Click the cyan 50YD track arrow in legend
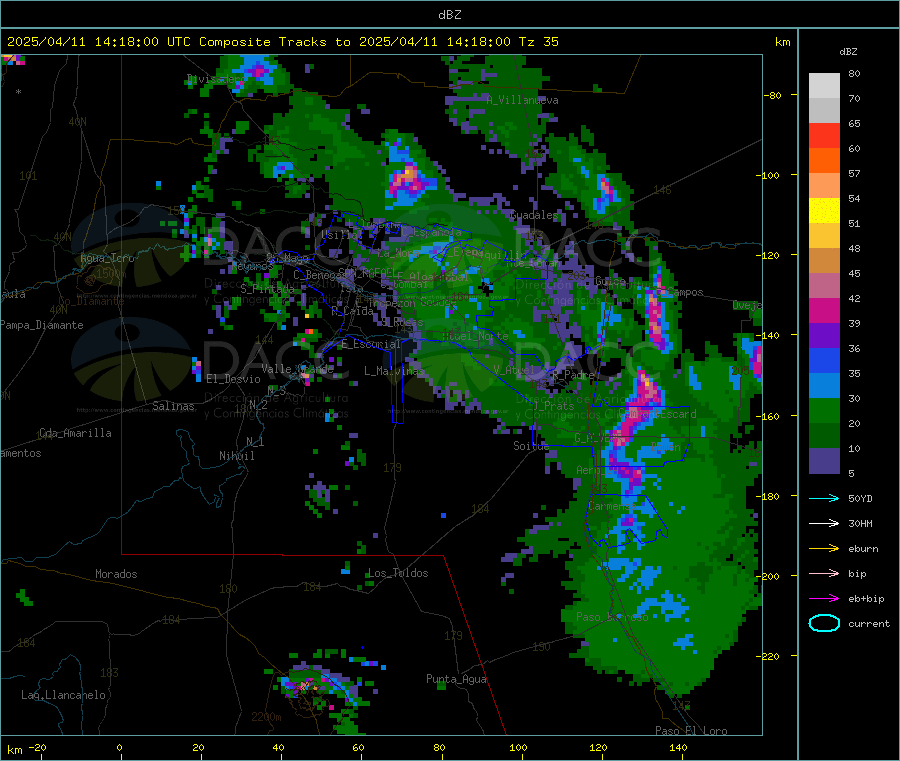The height and width of the screenshot is (761, 900). click(824, 498)
